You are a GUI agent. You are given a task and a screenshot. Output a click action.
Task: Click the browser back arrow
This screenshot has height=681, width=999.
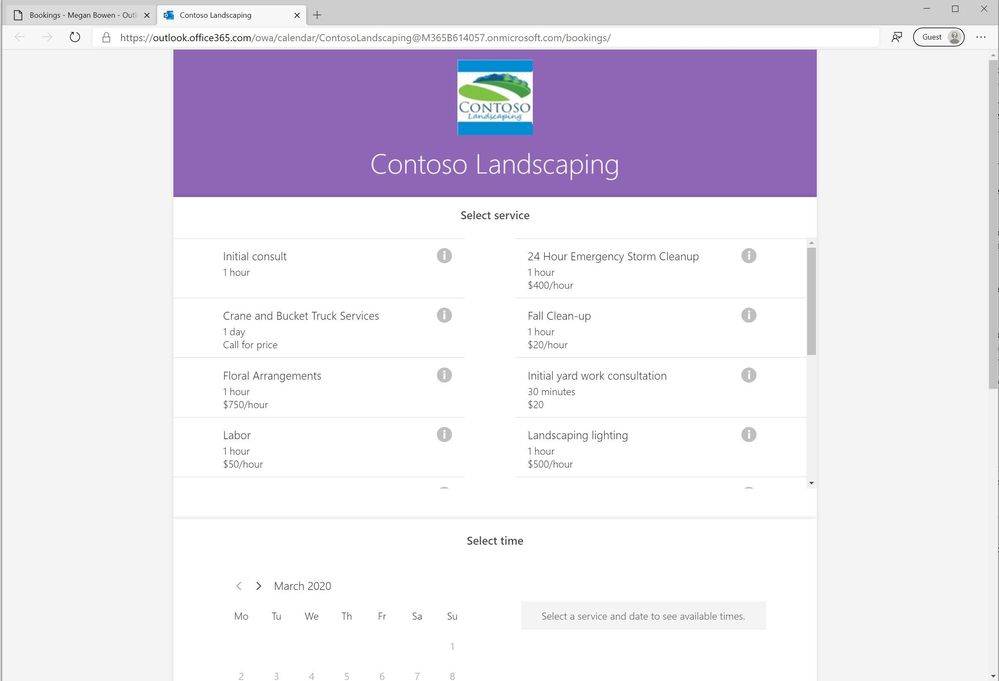point(19,37)
